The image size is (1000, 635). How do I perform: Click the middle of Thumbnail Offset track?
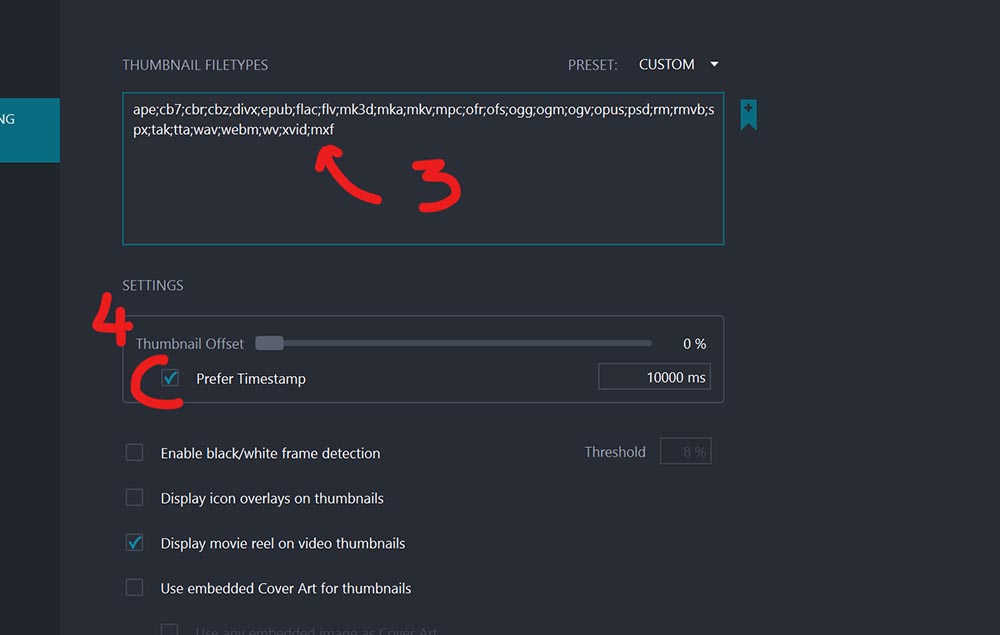coord(453,343)
